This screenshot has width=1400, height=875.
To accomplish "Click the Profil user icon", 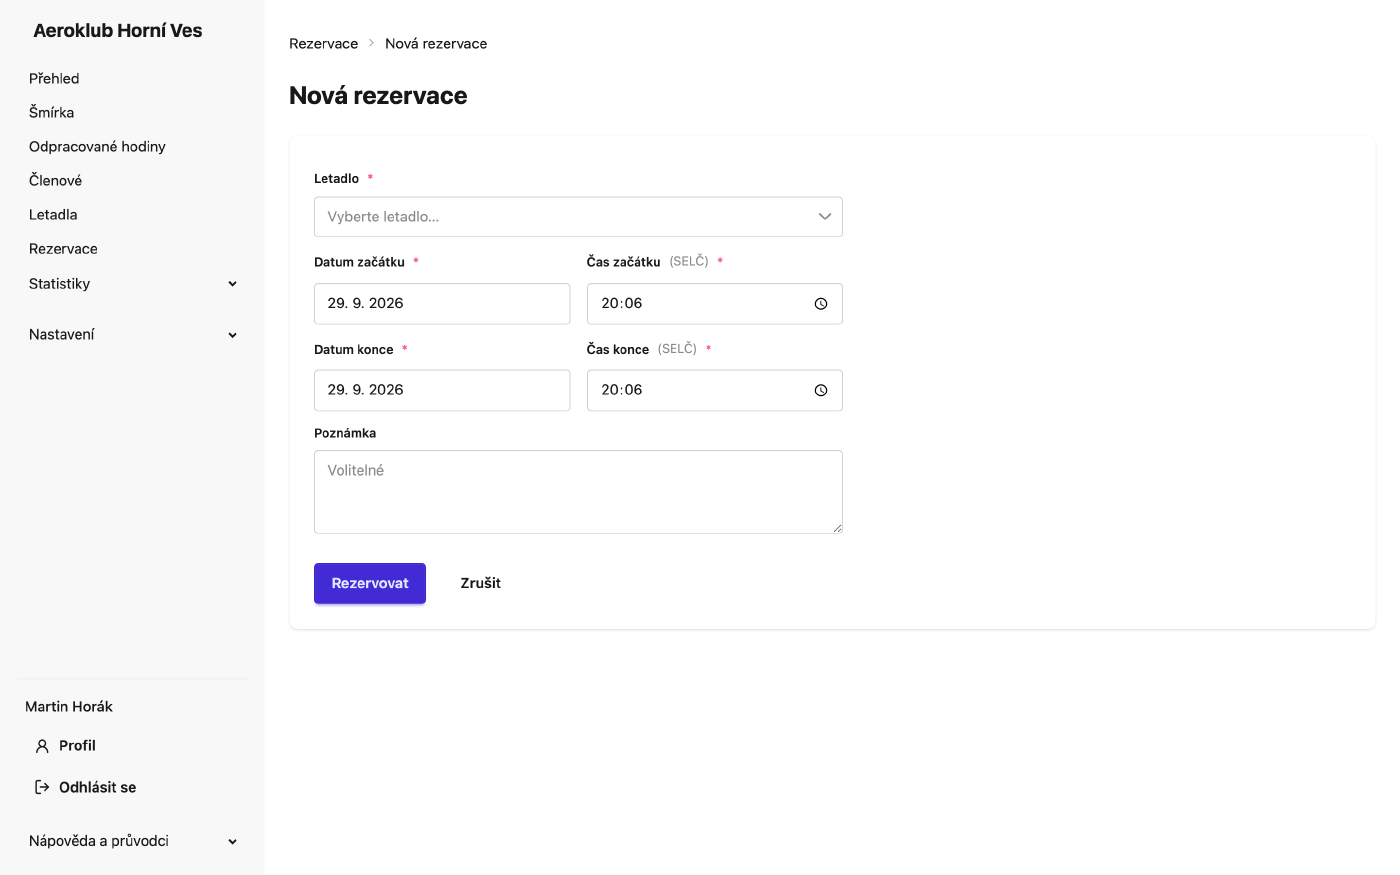I will click(42, 746).
